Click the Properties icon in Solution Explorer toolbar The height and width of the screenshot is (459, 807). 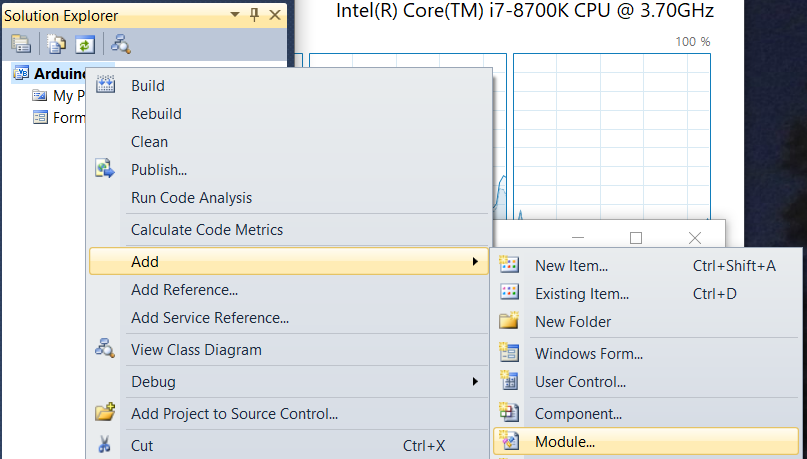[21, 44]
